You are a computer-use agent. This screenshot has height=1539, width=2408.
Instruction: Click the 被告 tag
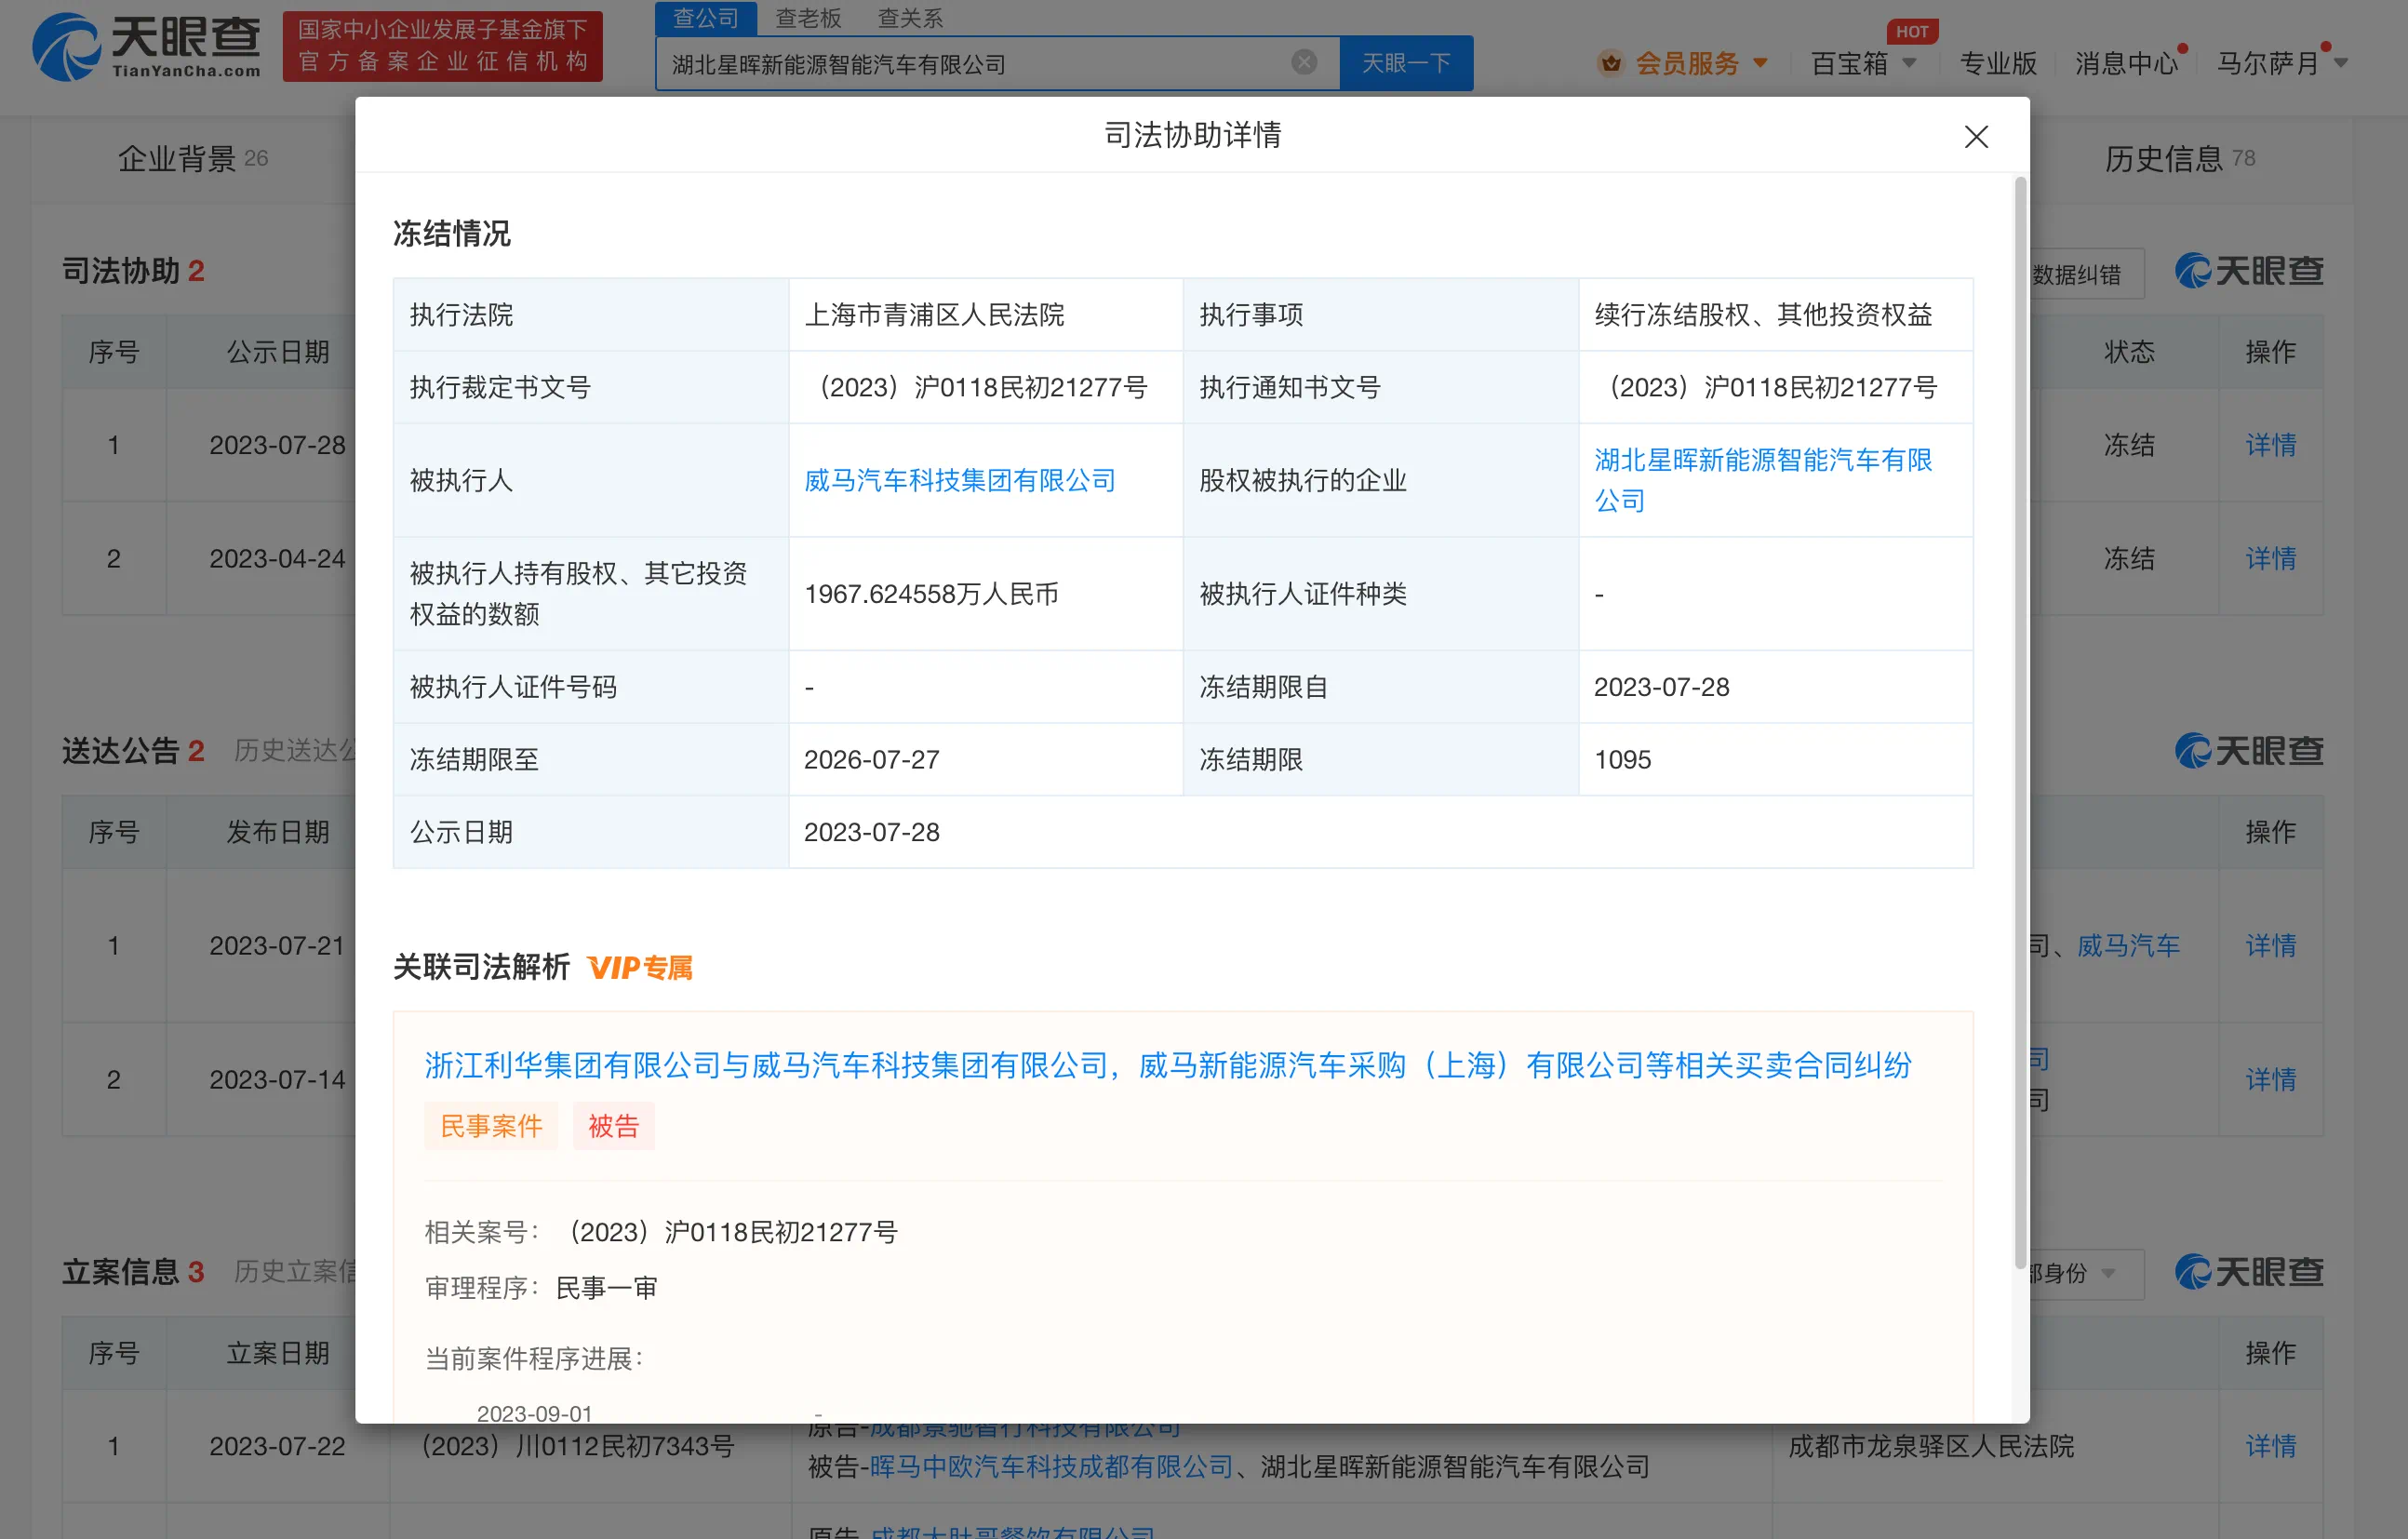(x=613, y=1126)
